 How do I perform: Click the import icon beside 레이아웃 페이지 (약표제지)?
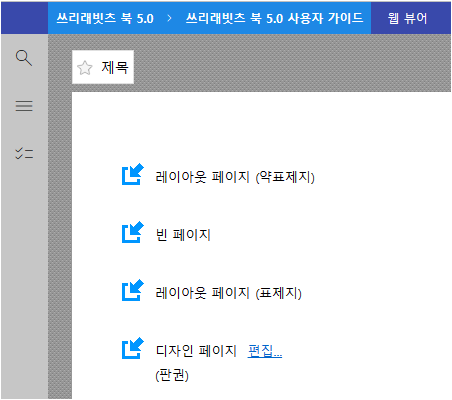(x=133, y=174)
